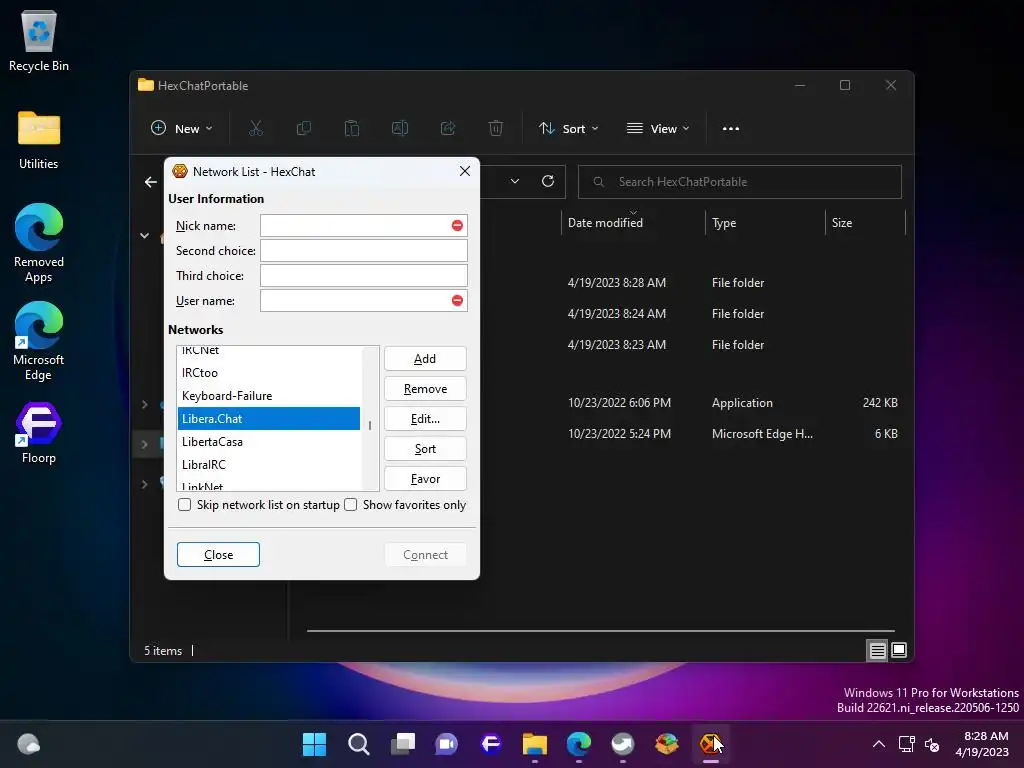This screenshot has height=768, width=1024.
Task: Open the Utilities folder on desktop
Action: pos(39,140)
